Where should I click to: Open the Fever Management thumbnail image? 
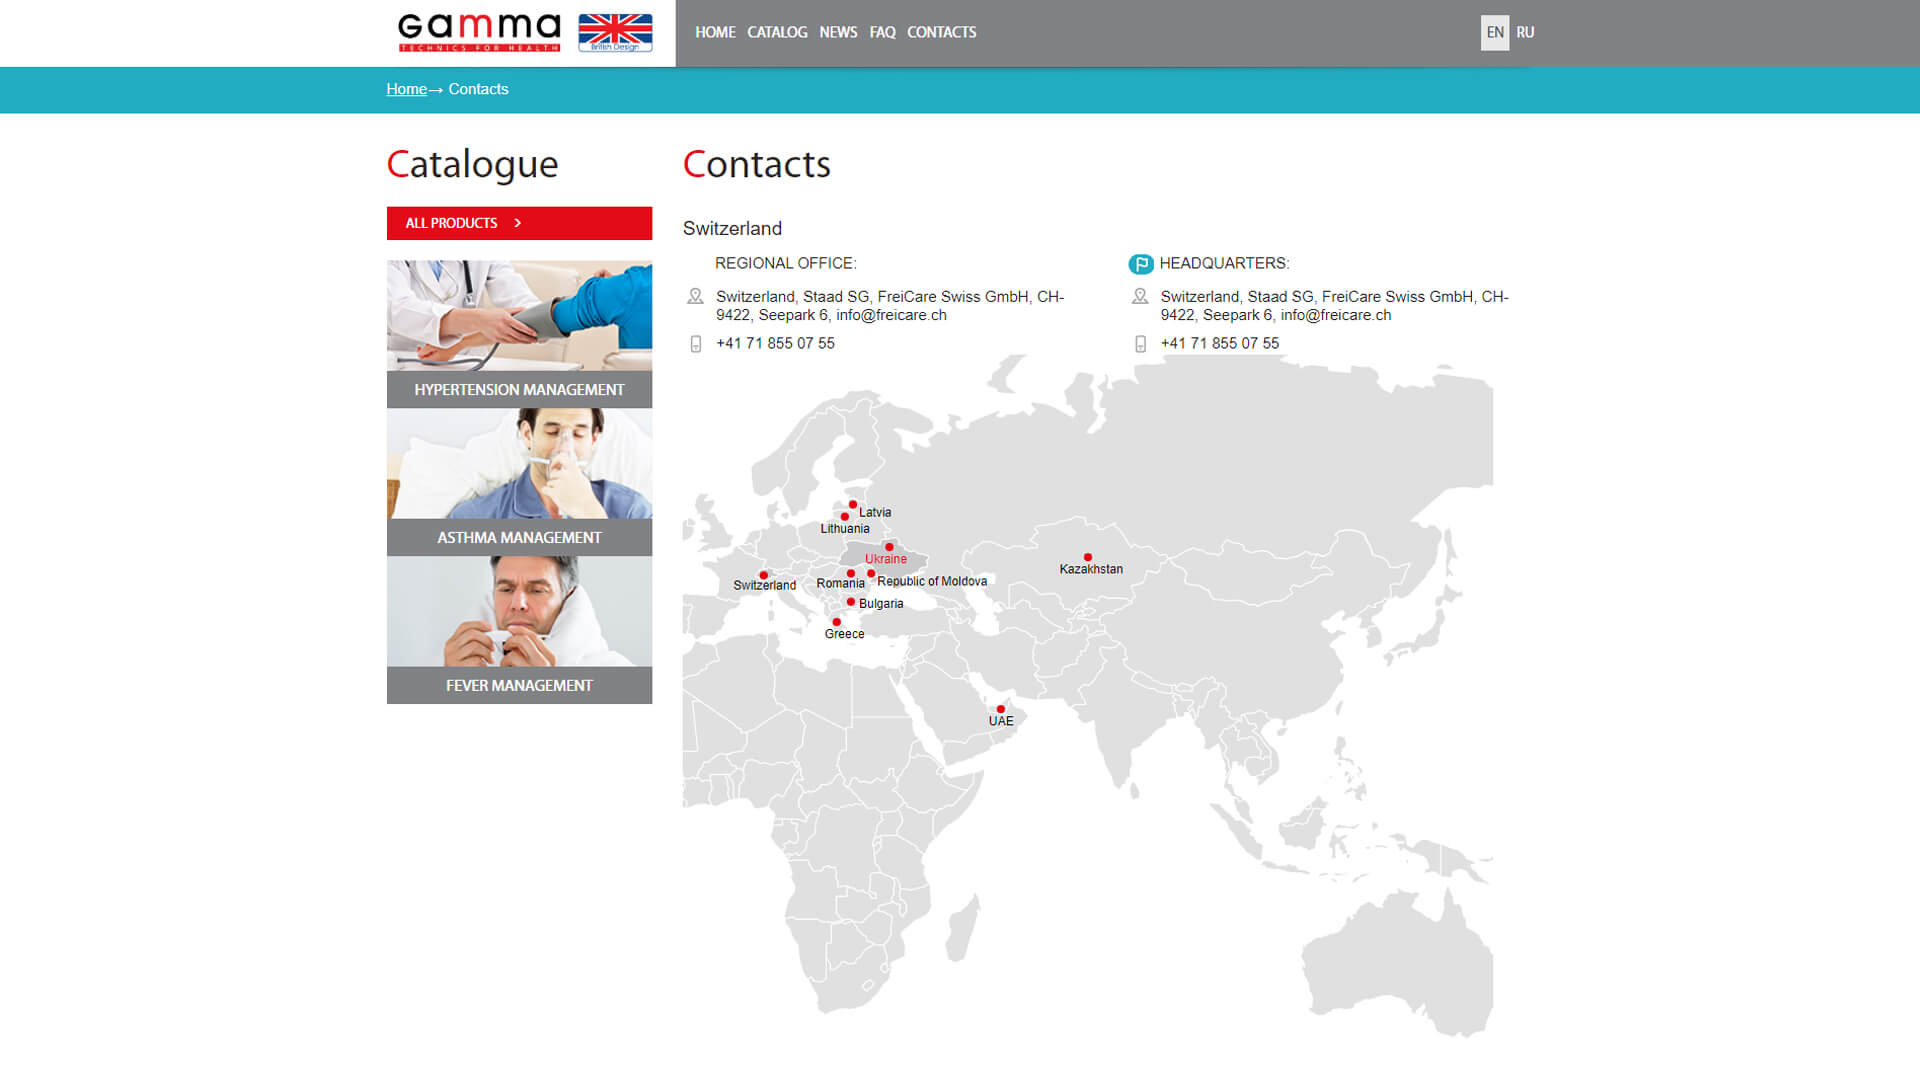[x=519, y=611]
